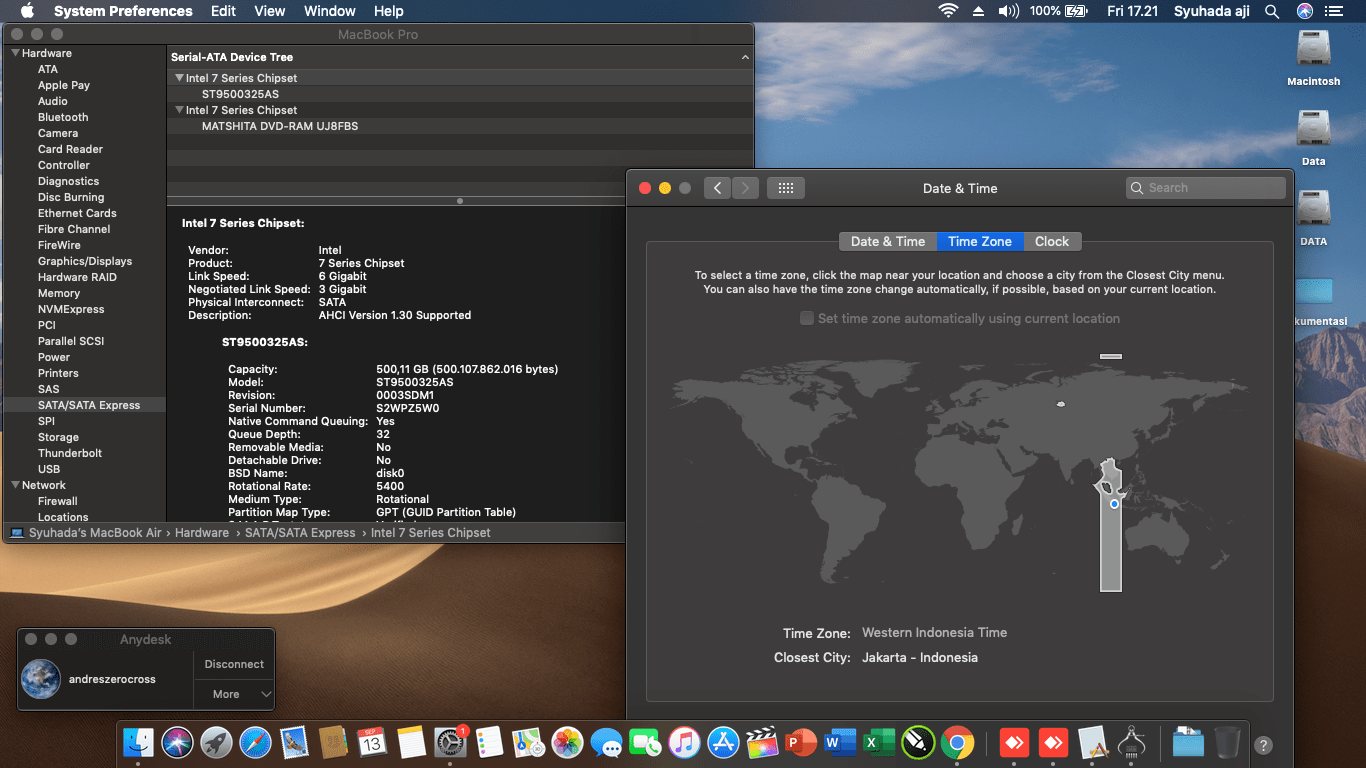
Task: Open Safari from the Dock
Action: click(255, 742)
